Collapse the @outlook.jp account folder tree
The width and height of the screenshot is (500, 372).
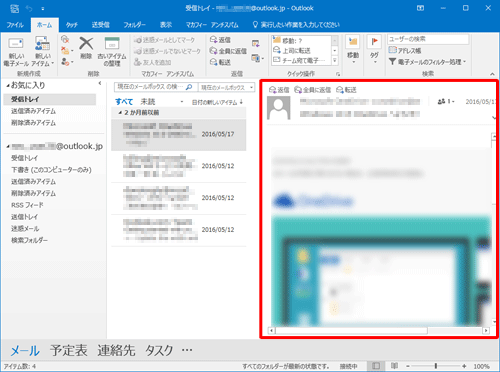pos(8,146)
